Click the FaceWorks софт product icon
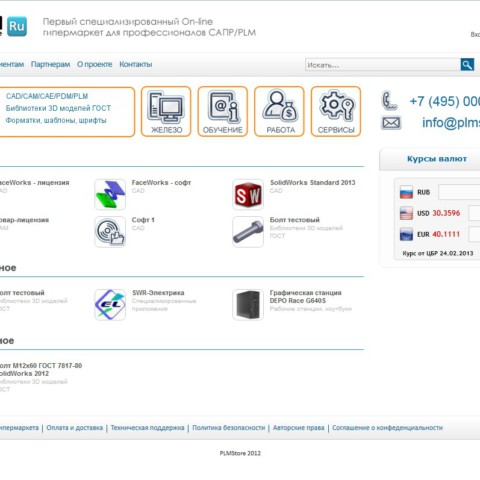This screenshot has width=480, height=480. [x=110, y=195]
